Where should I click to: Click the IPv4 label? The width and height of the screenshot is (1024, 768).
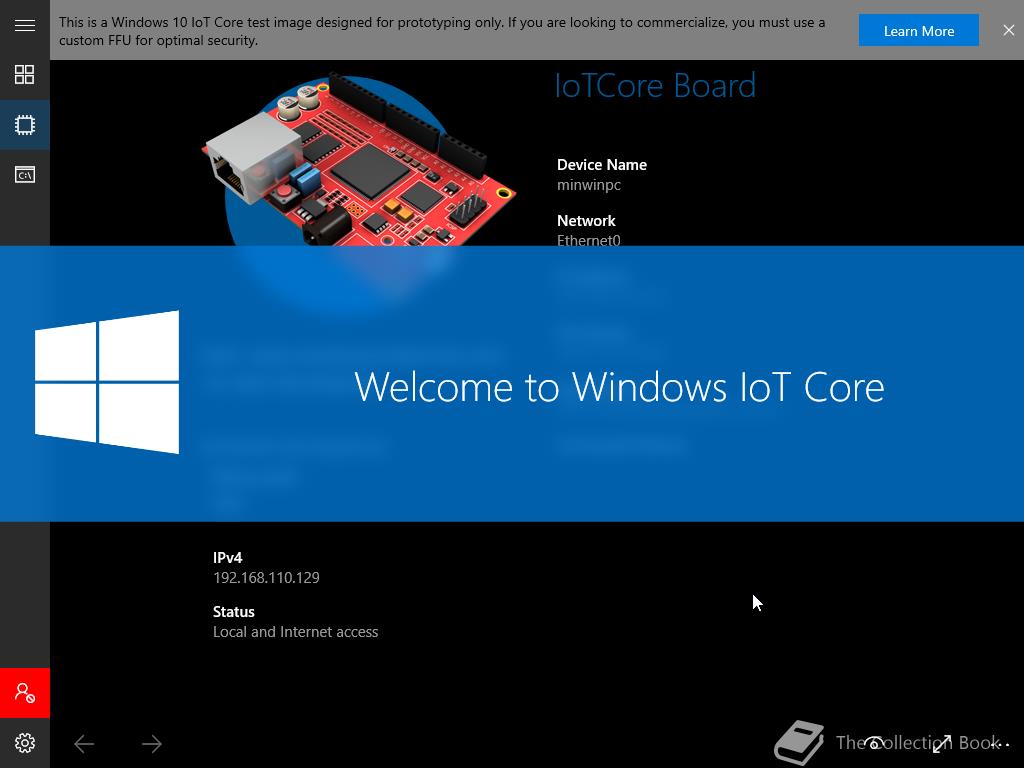(227, 558)
